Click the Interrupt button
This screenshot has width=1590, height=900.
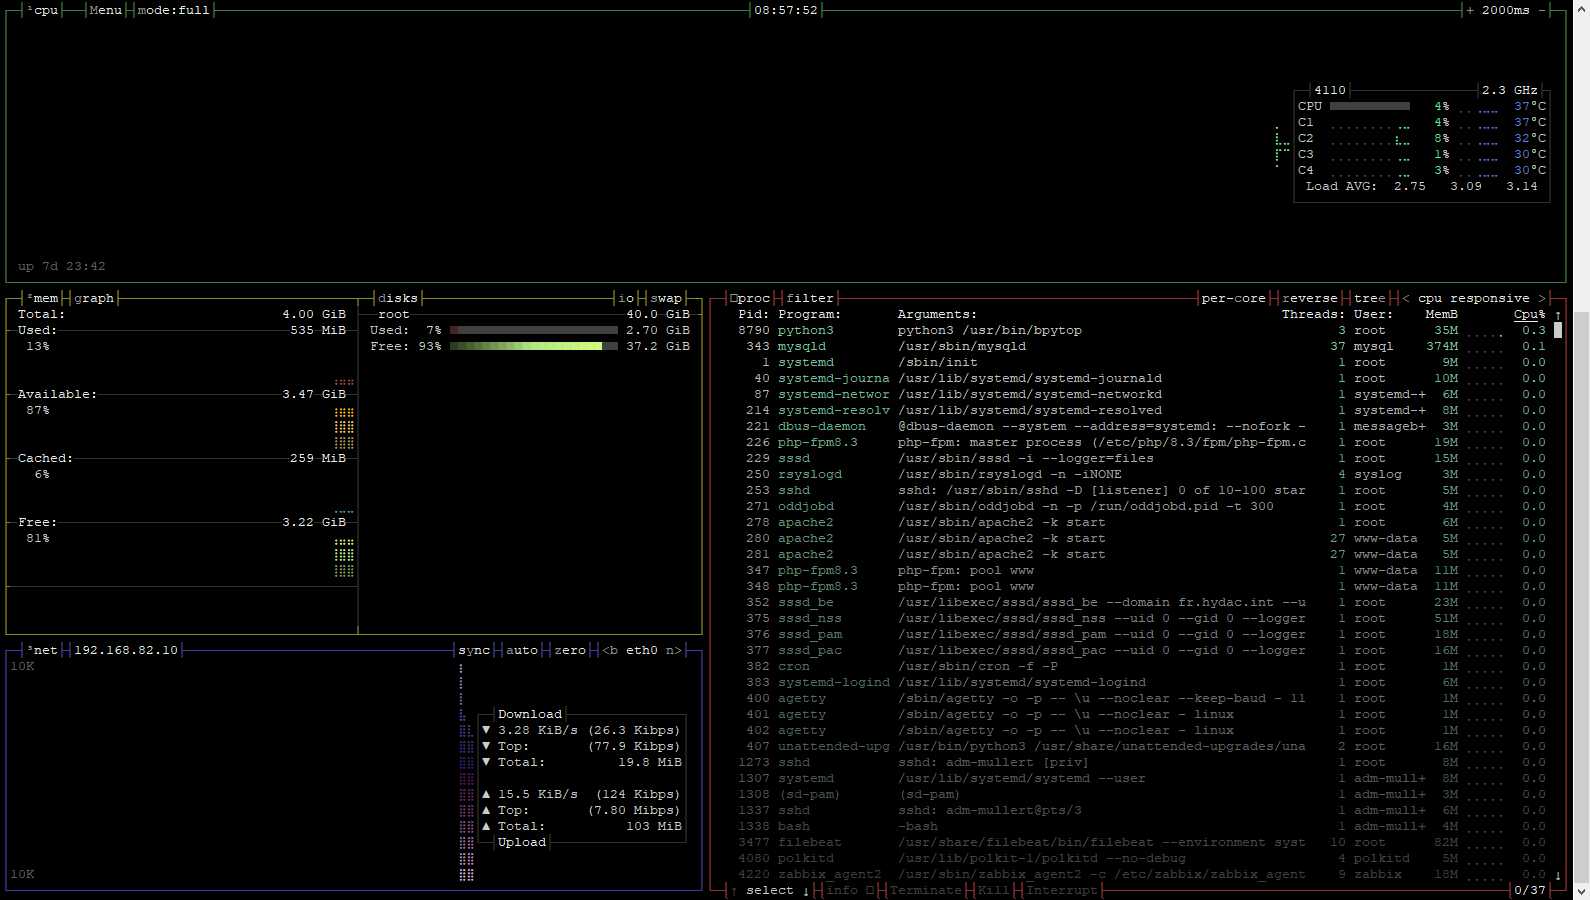(x=1062, y=890)
